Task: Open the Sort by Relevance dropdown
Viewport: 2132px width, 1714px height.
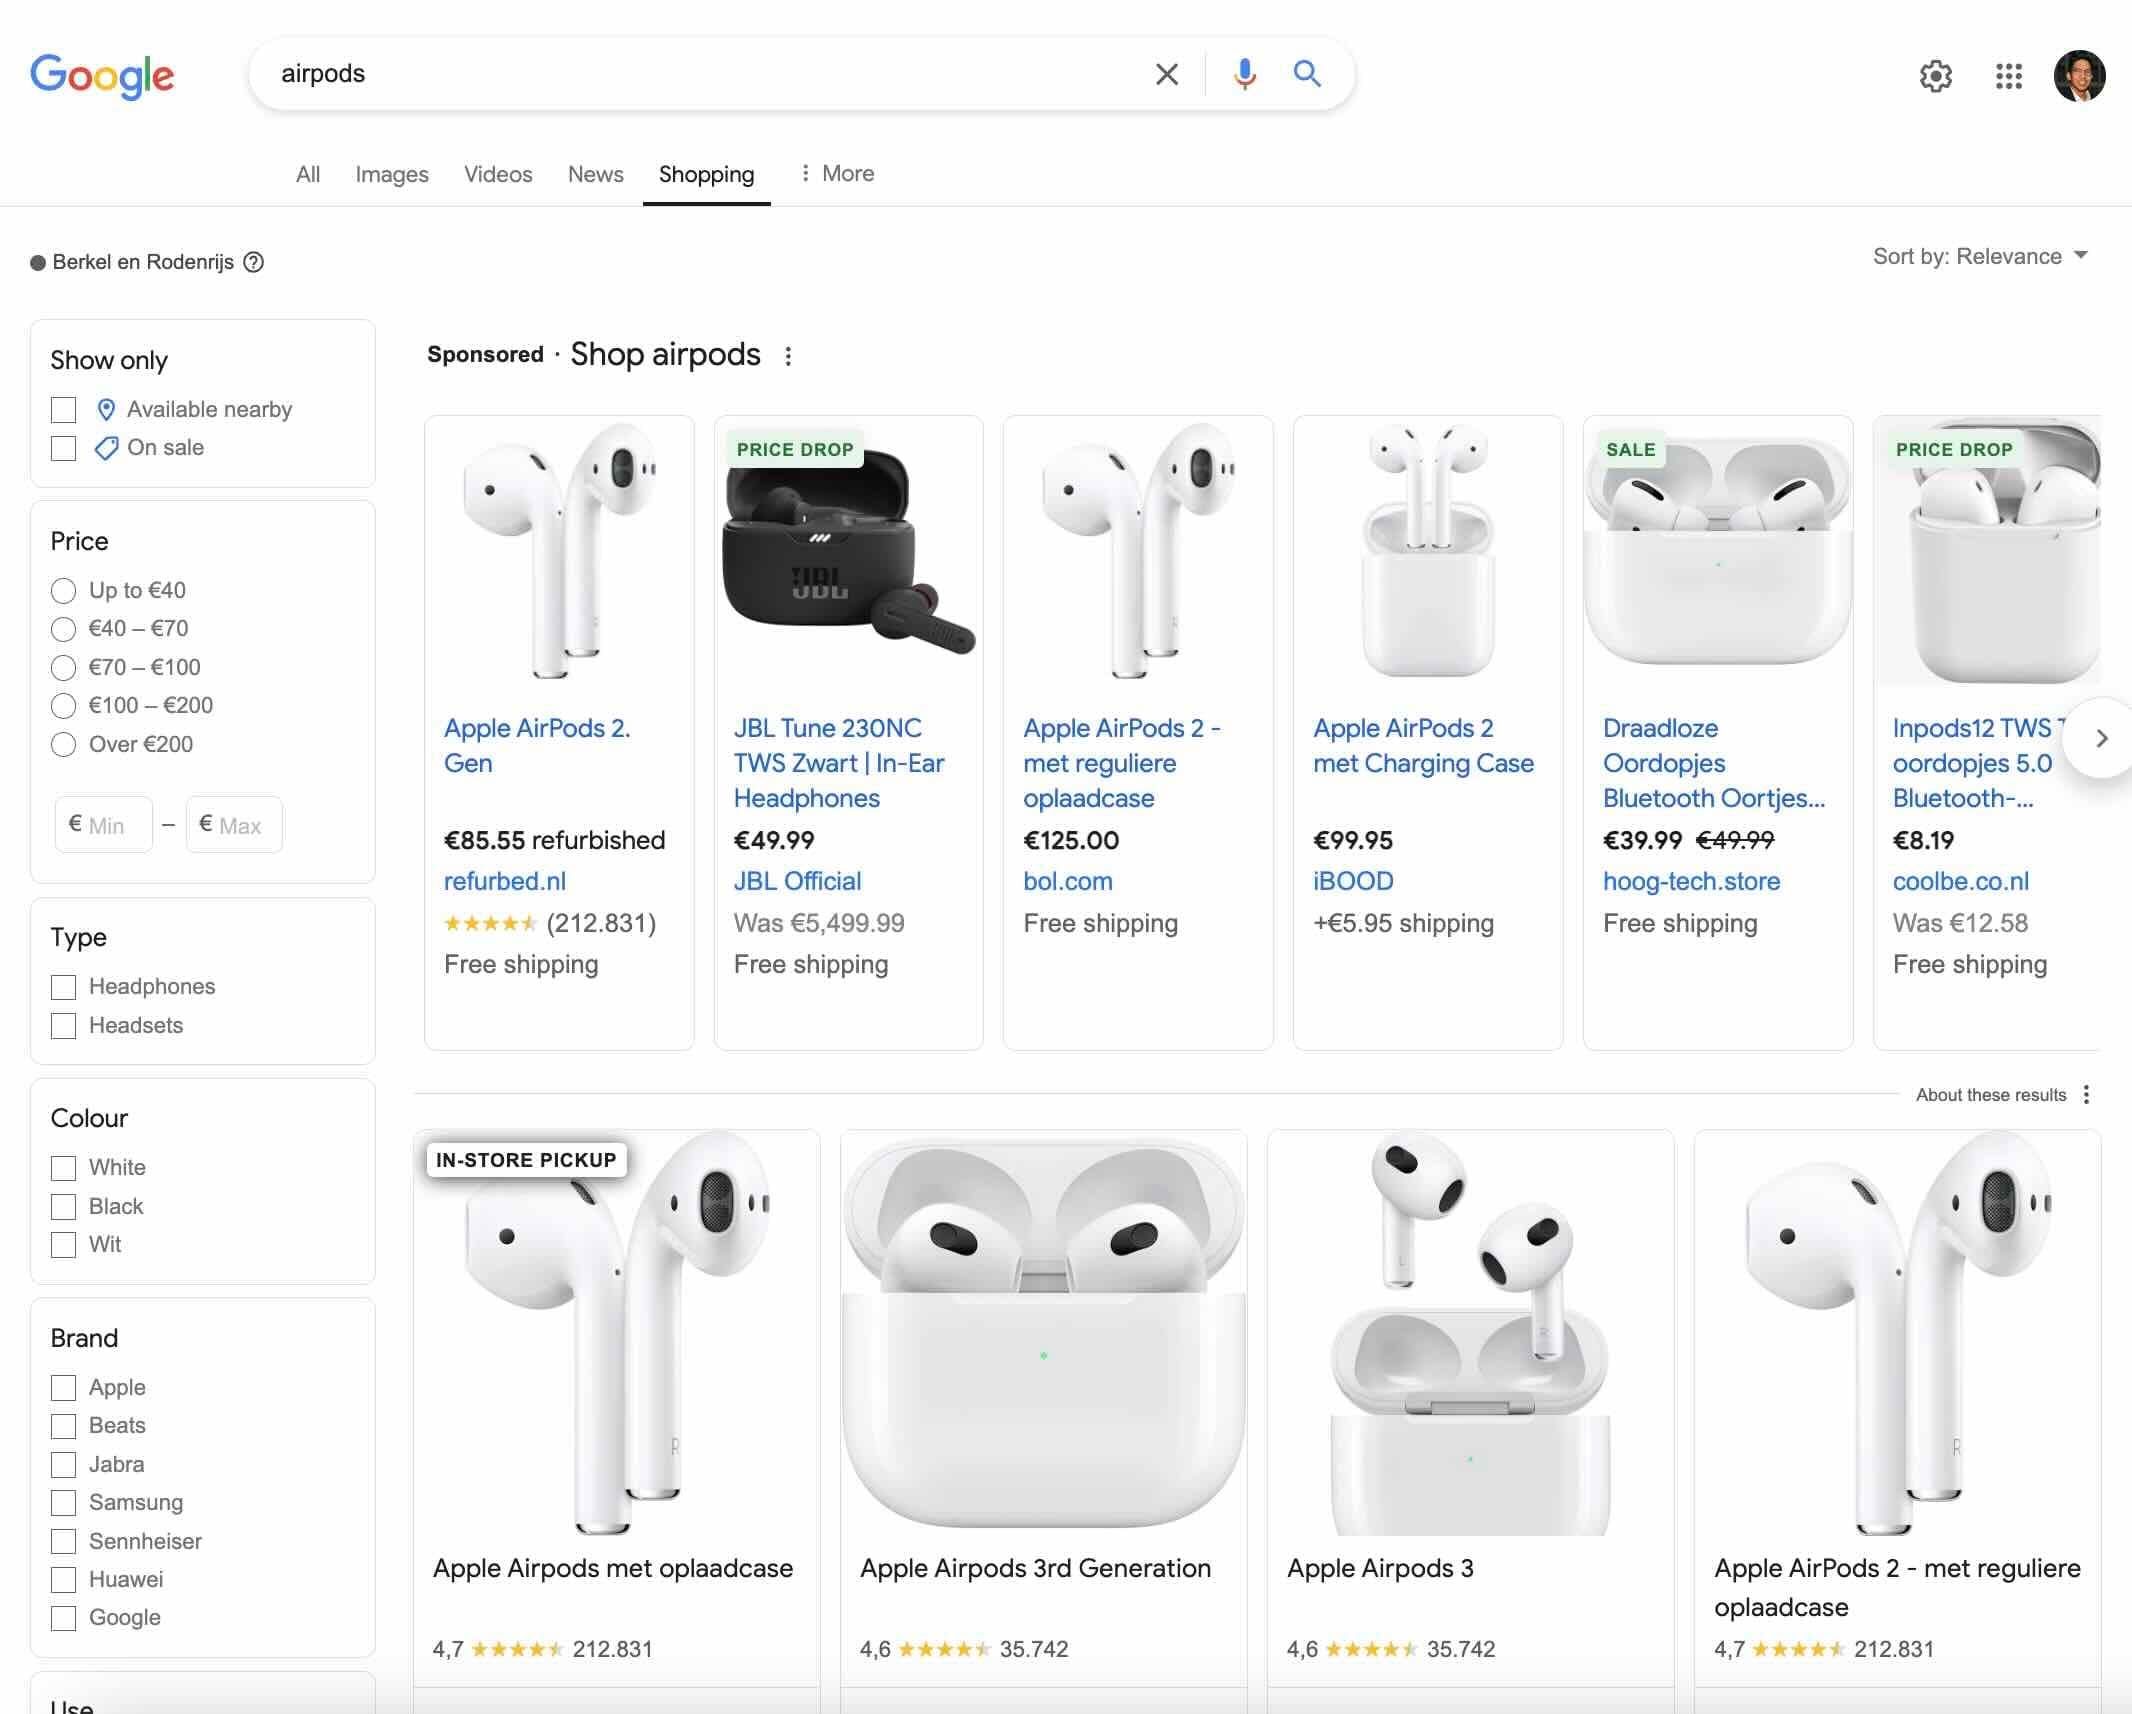Action: [1979, 257]
